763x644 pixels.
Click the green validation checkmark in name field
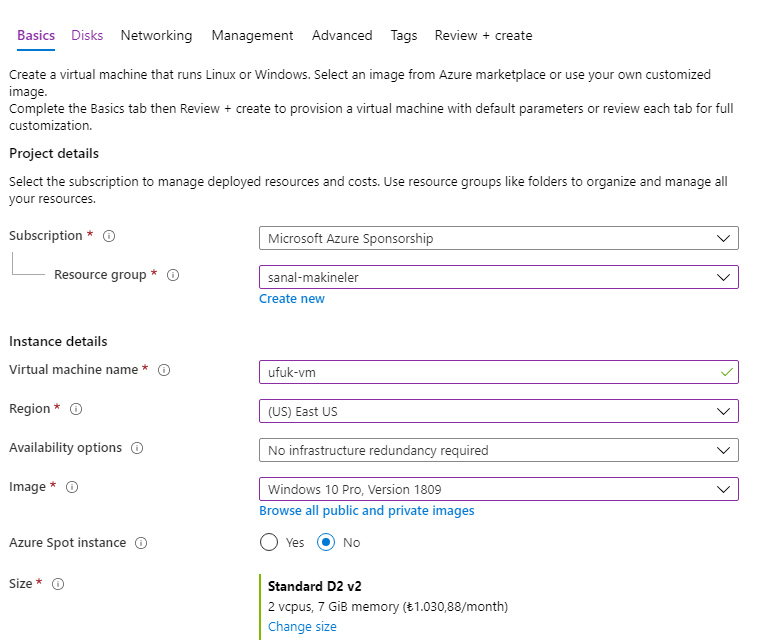pyautogui.click(x=727, y=372)
